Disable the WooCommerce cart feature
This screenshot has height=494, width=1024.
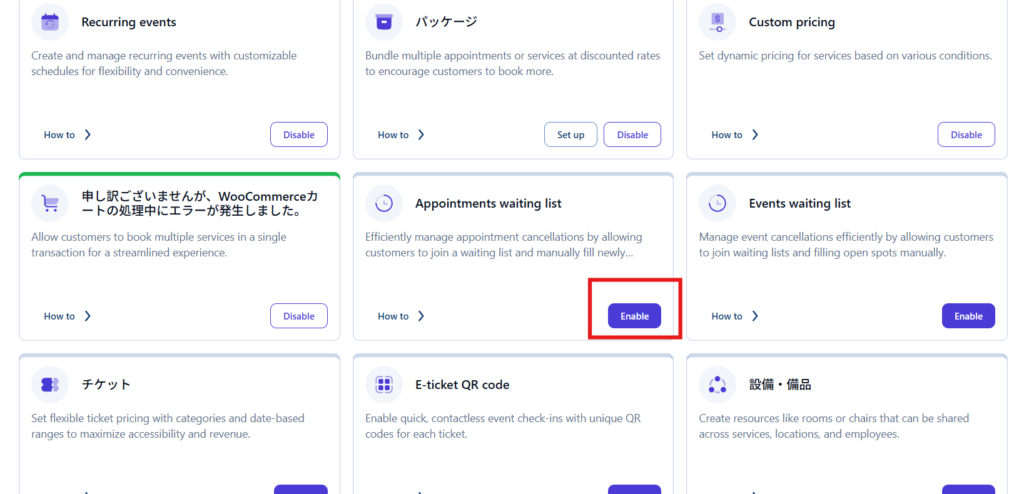pos(299,316)
